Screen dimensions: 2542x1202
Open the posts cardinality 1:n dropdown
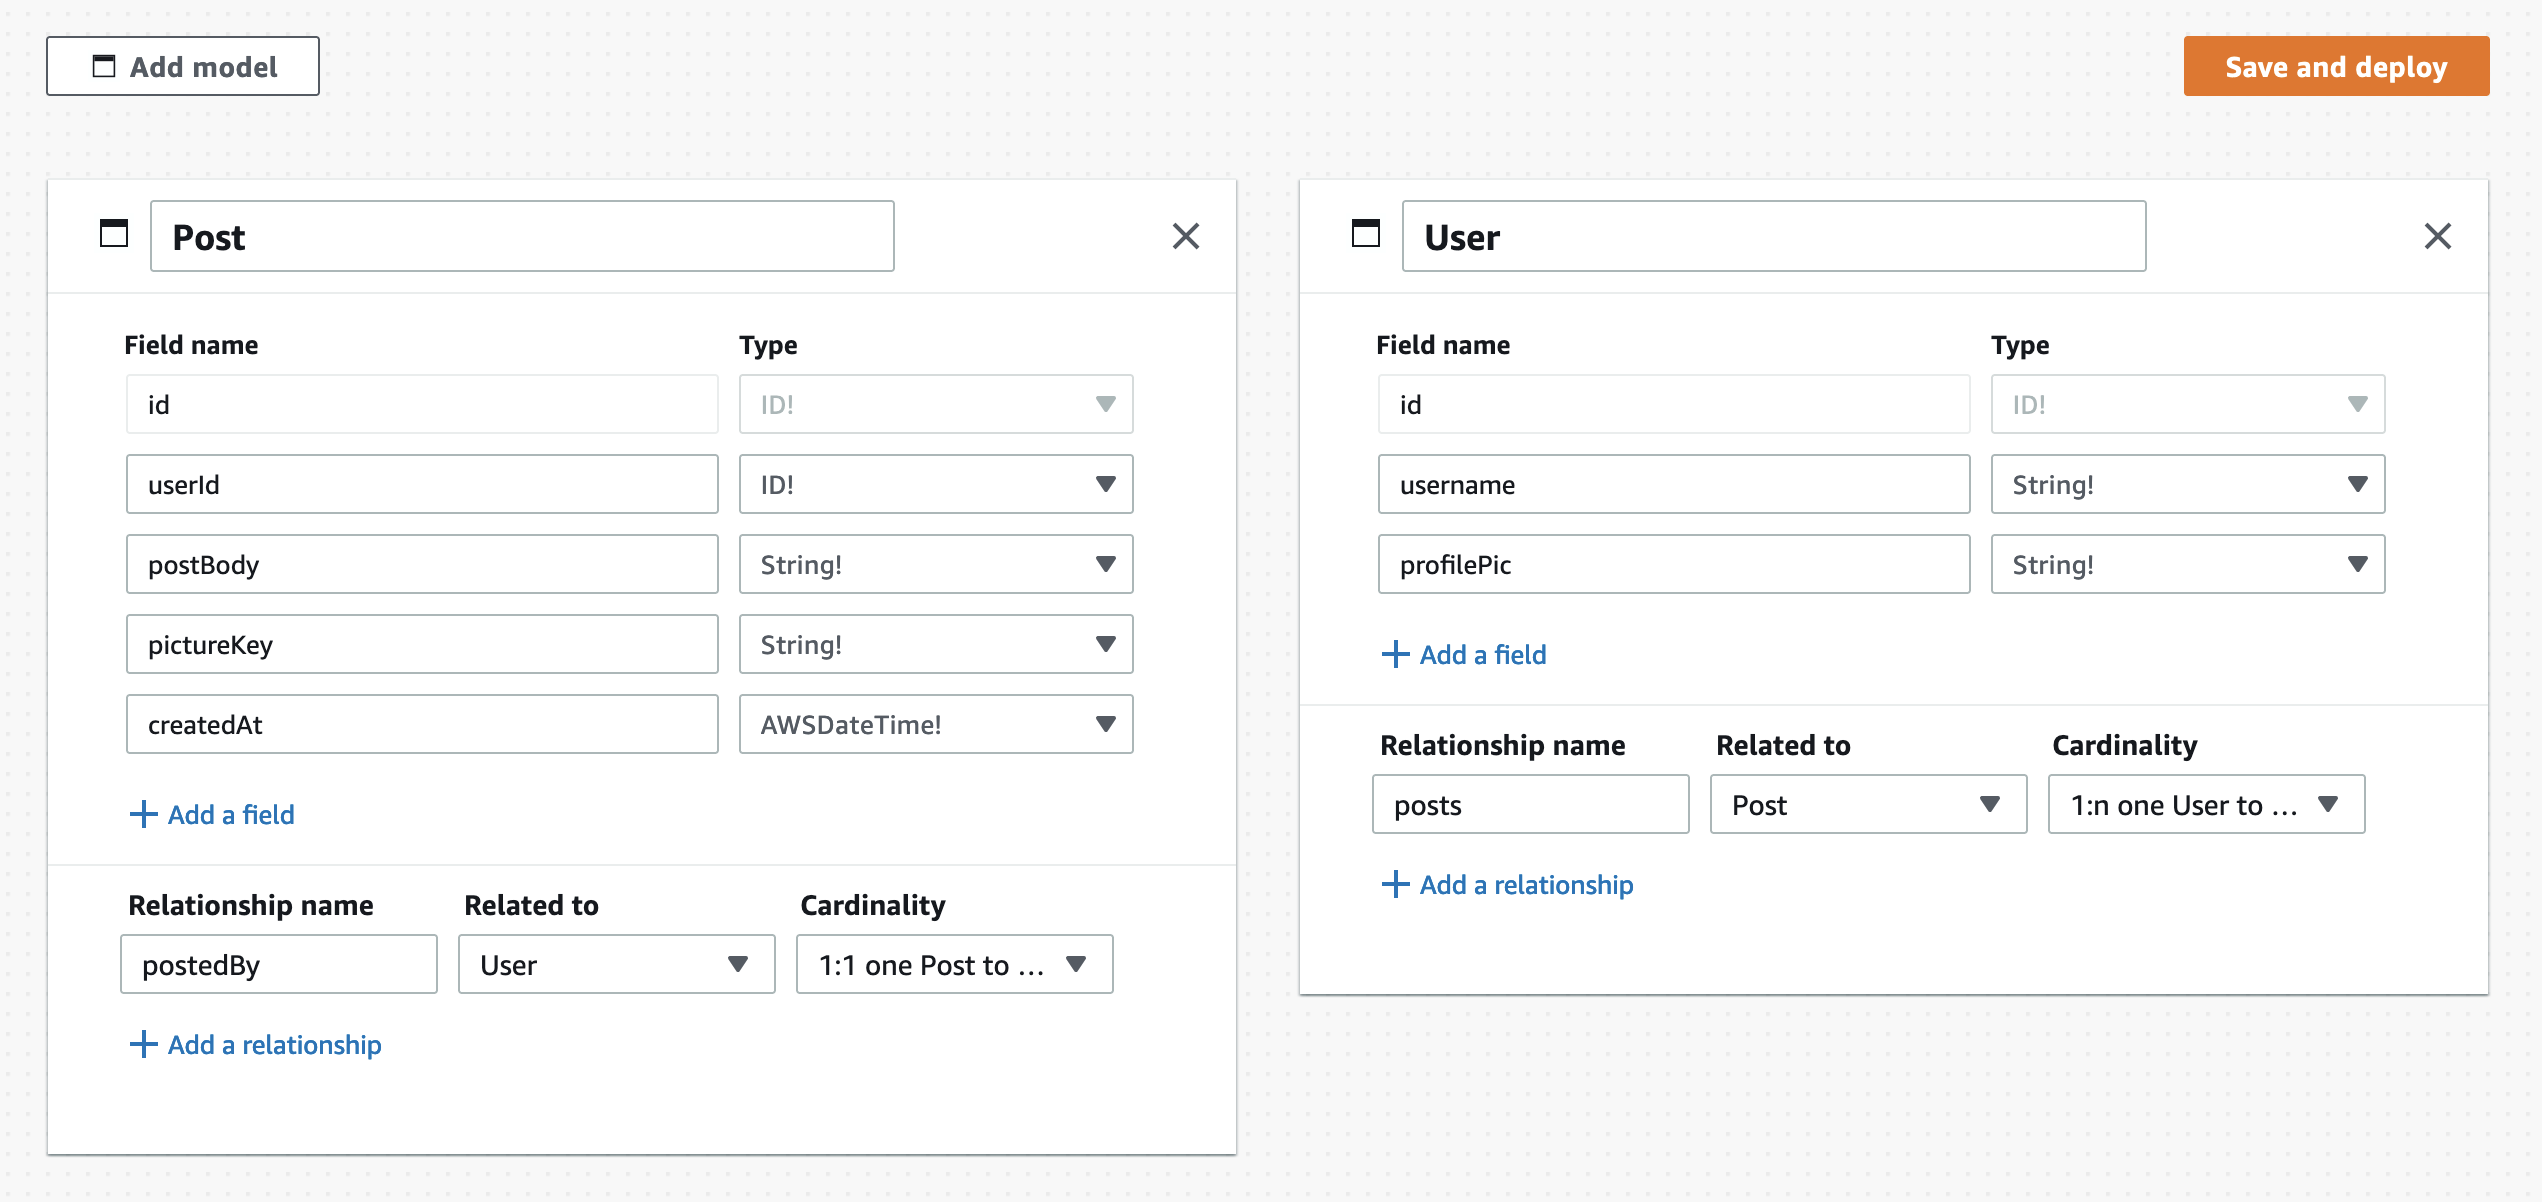[x=2206, y=804]
